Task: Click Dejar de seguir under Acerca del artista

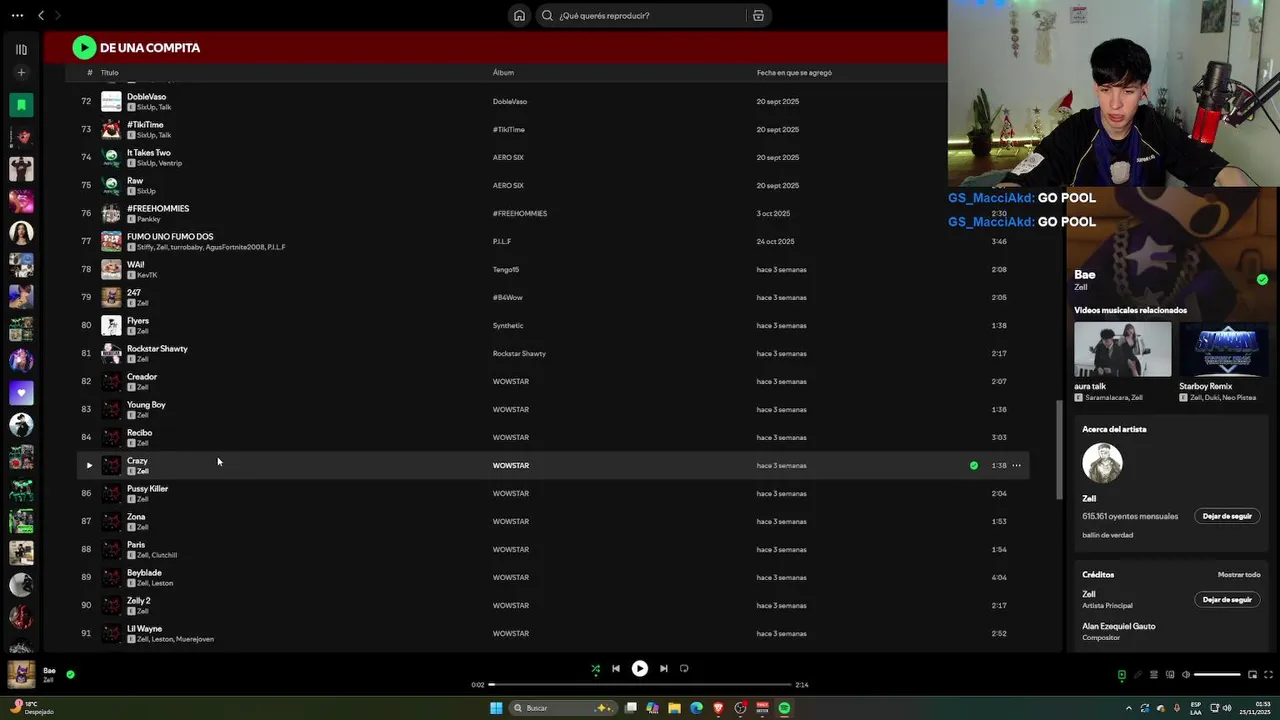Action: (x=1227, y=516)
